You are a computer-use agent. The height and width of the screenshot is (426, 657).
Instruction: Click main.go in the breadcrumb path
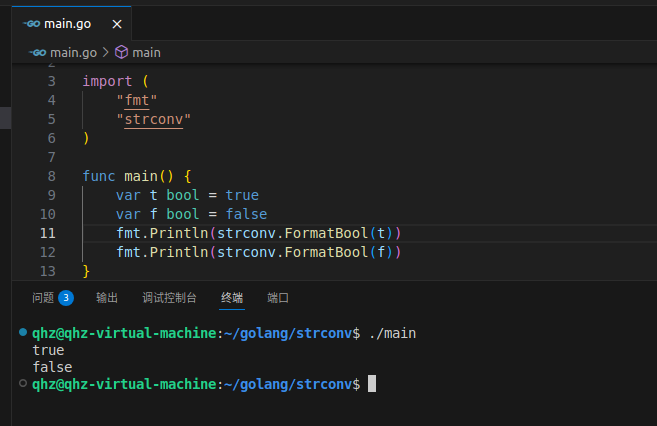click(73, 53)
